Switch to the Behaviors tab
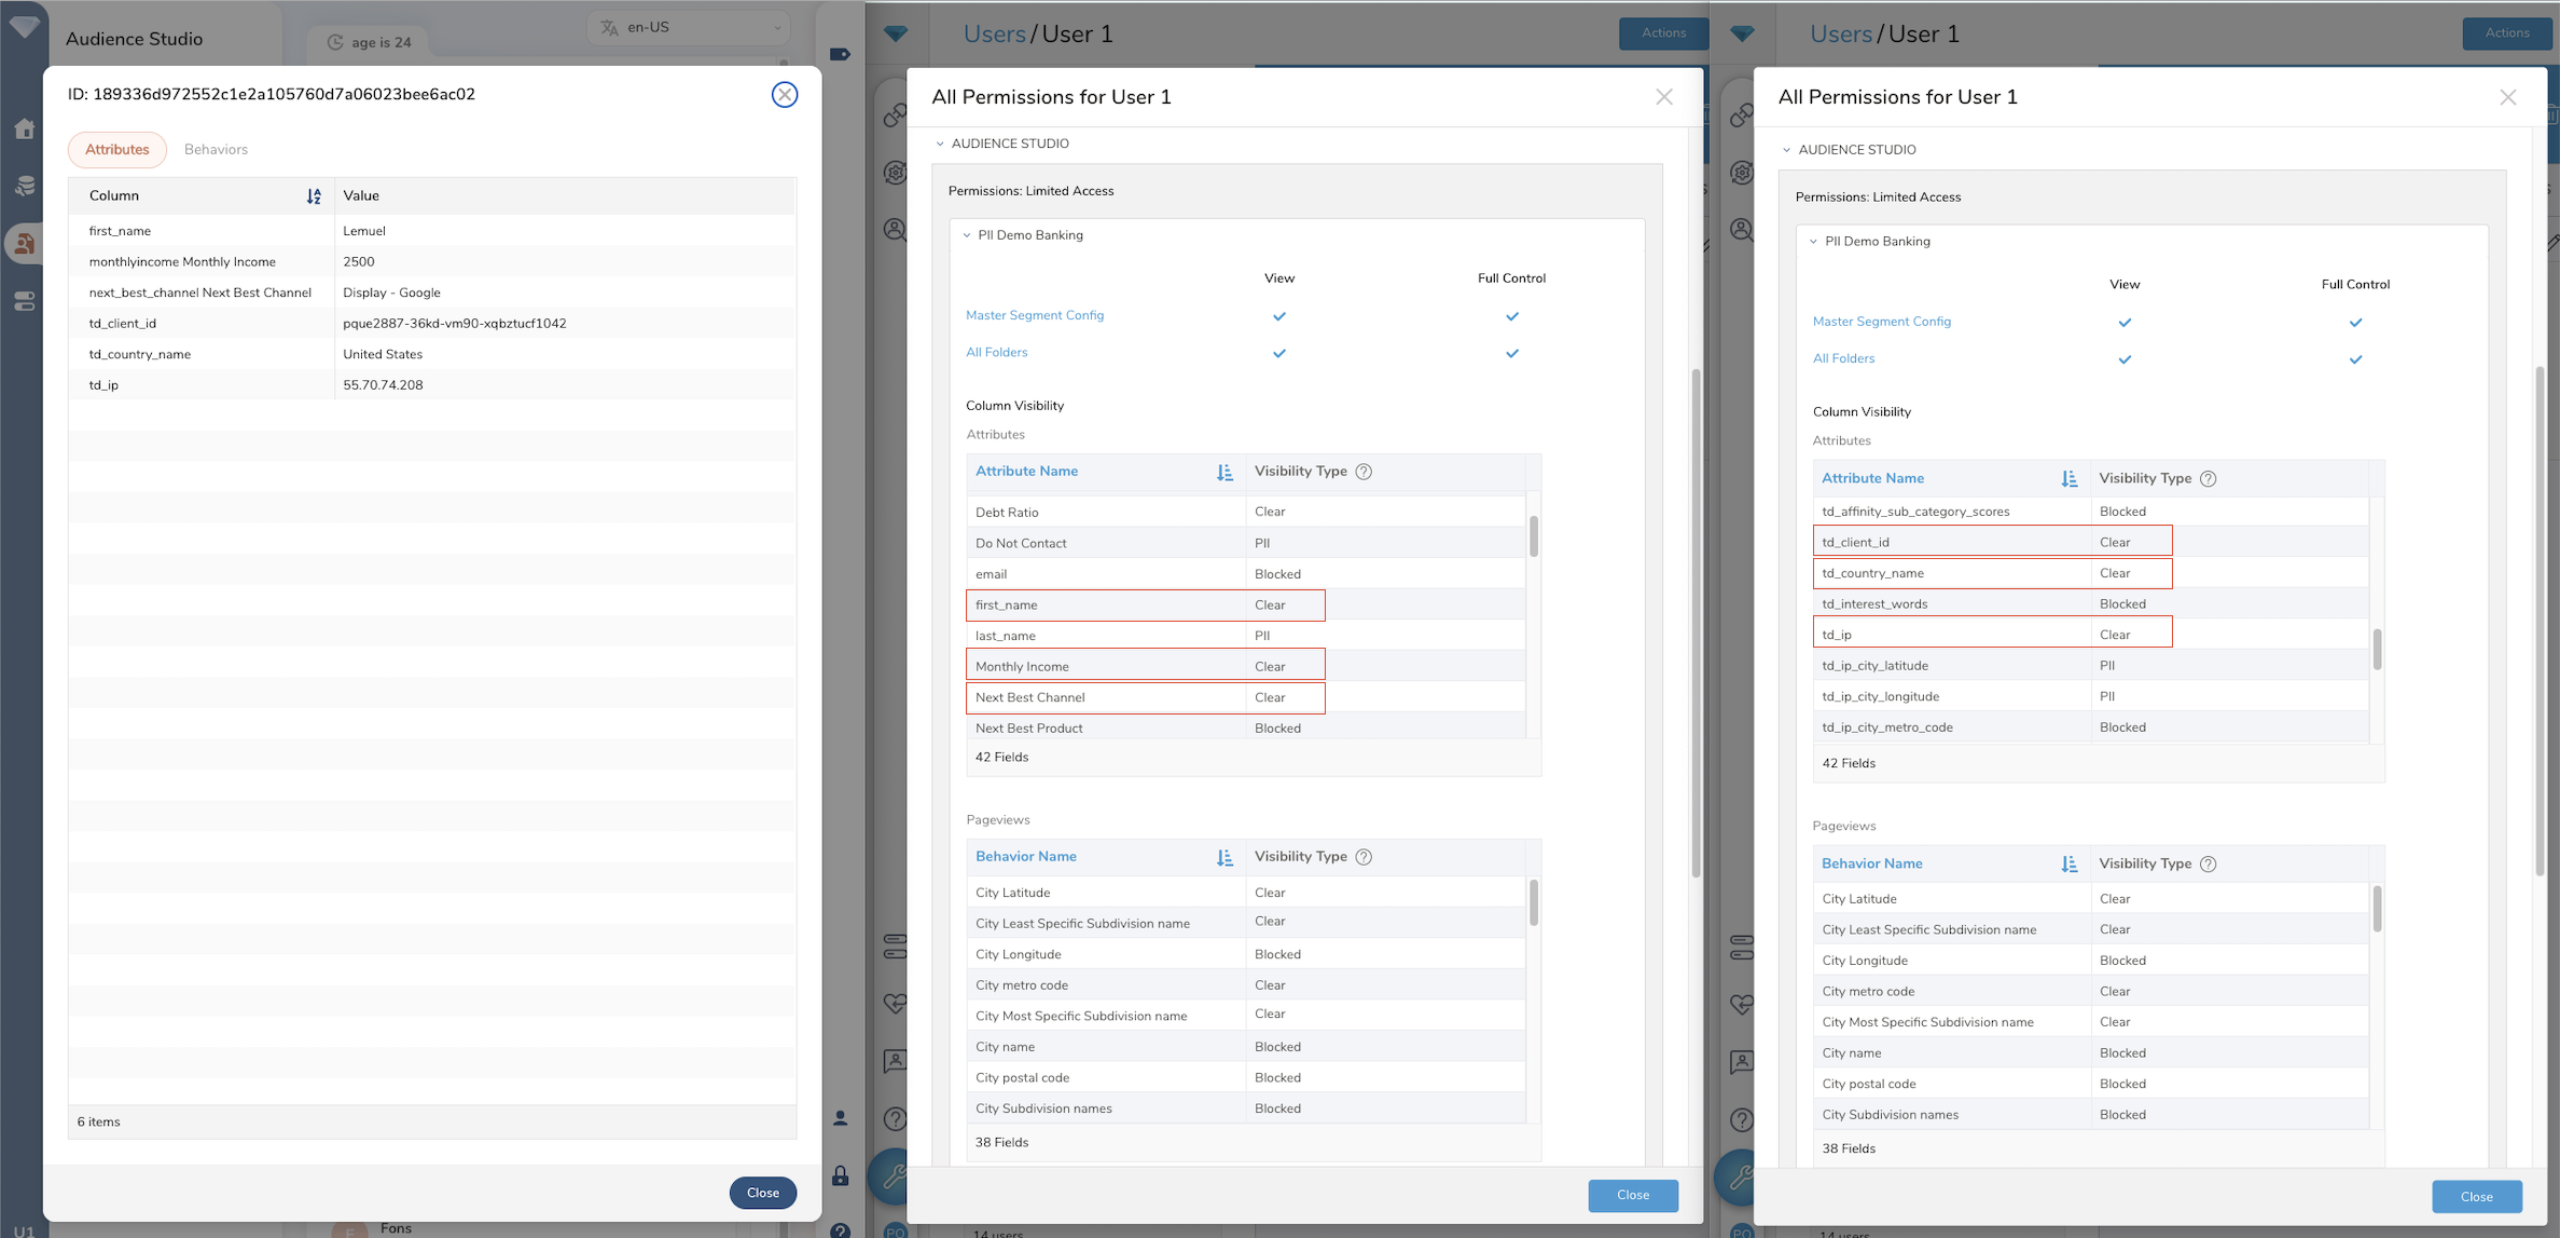This screenshot has height=1238, width=2560. tap(216, 149)
